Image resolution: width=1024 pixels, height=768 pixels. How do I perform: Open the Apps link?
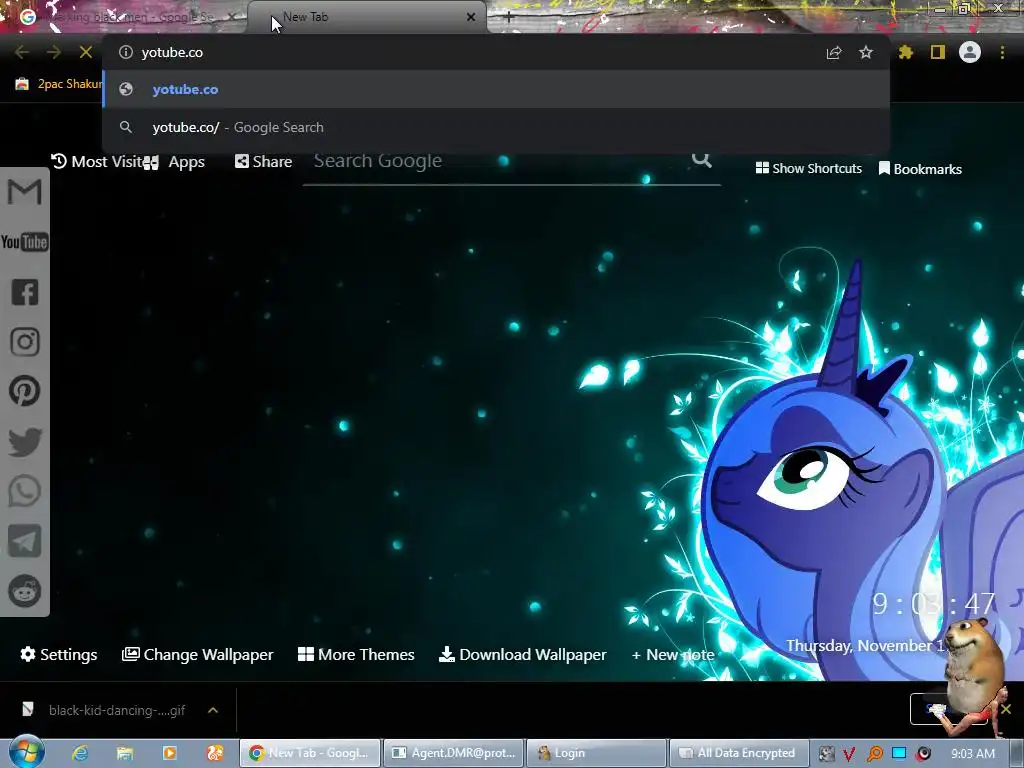[174, 162]
